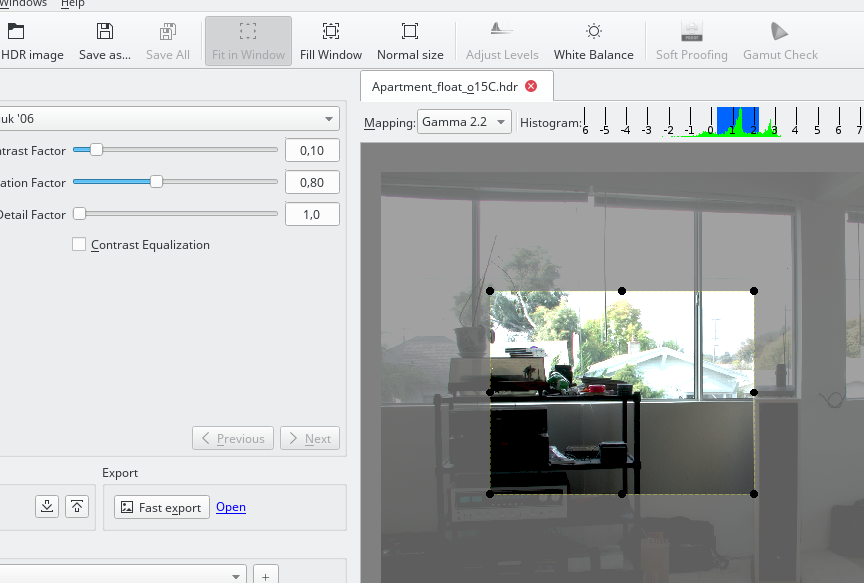864x583 pixels.
Task: Click the right-middle crop selection handle
Action: point(754,392)
